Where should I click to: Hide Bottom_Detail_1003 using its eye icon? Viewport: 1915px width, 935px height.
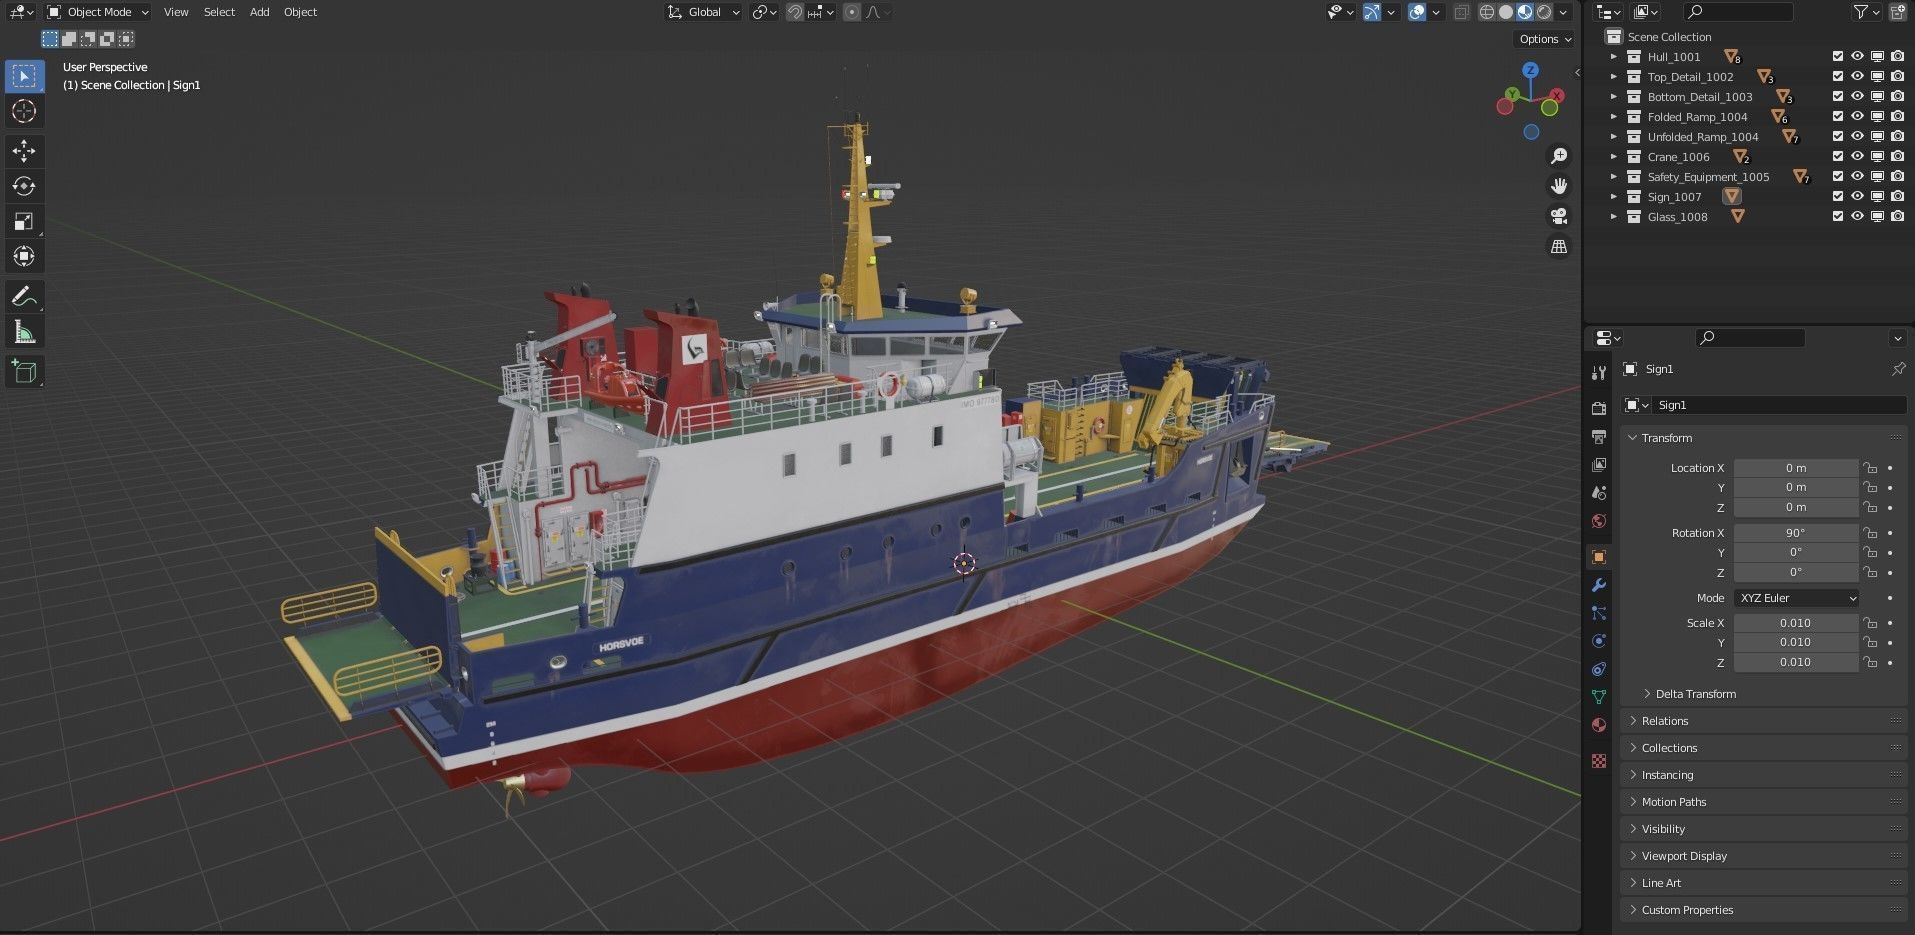[x=1857, y=97]
